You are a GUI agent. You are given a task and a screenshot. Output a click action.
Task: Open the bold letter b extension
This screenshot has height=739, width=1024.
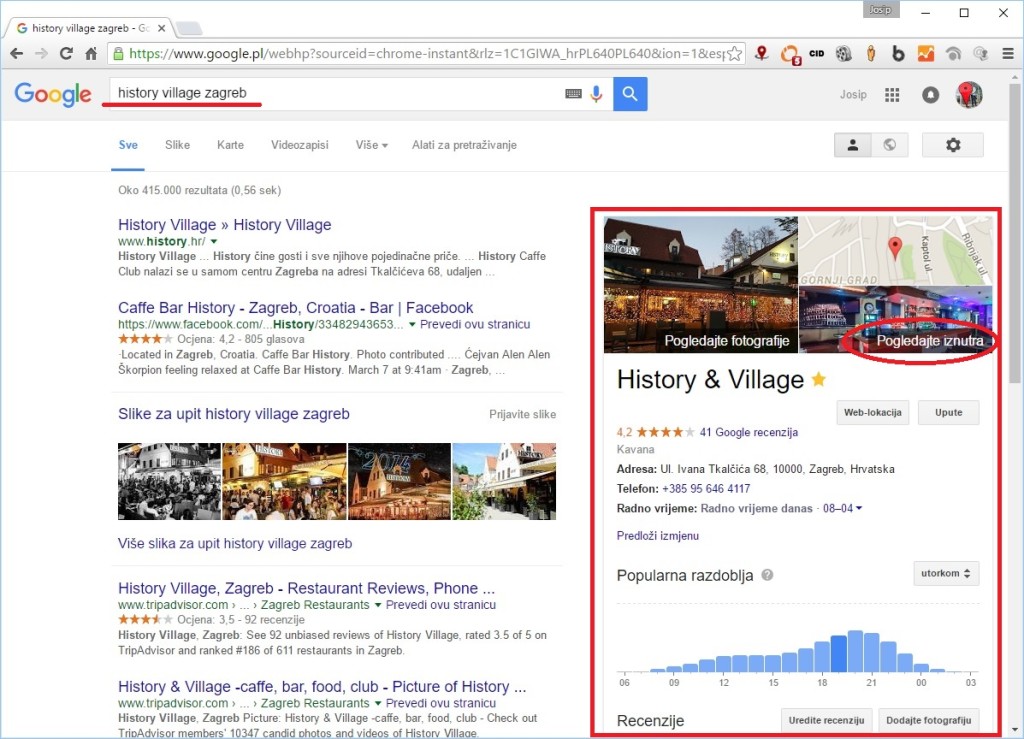898,54
